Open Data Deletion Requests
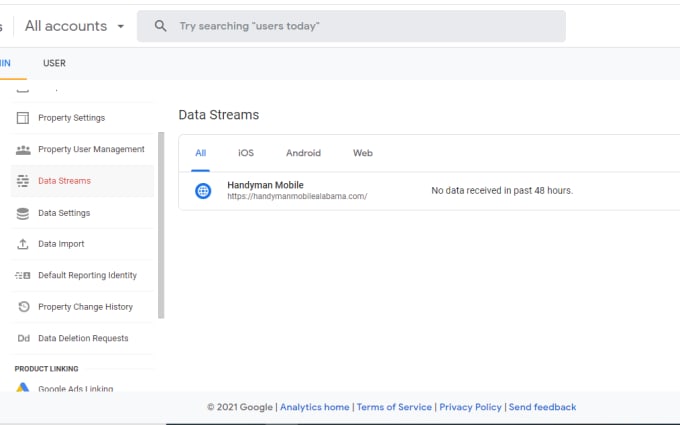Image resolution: width=680 pixels, height=425 pixels. 83,338
